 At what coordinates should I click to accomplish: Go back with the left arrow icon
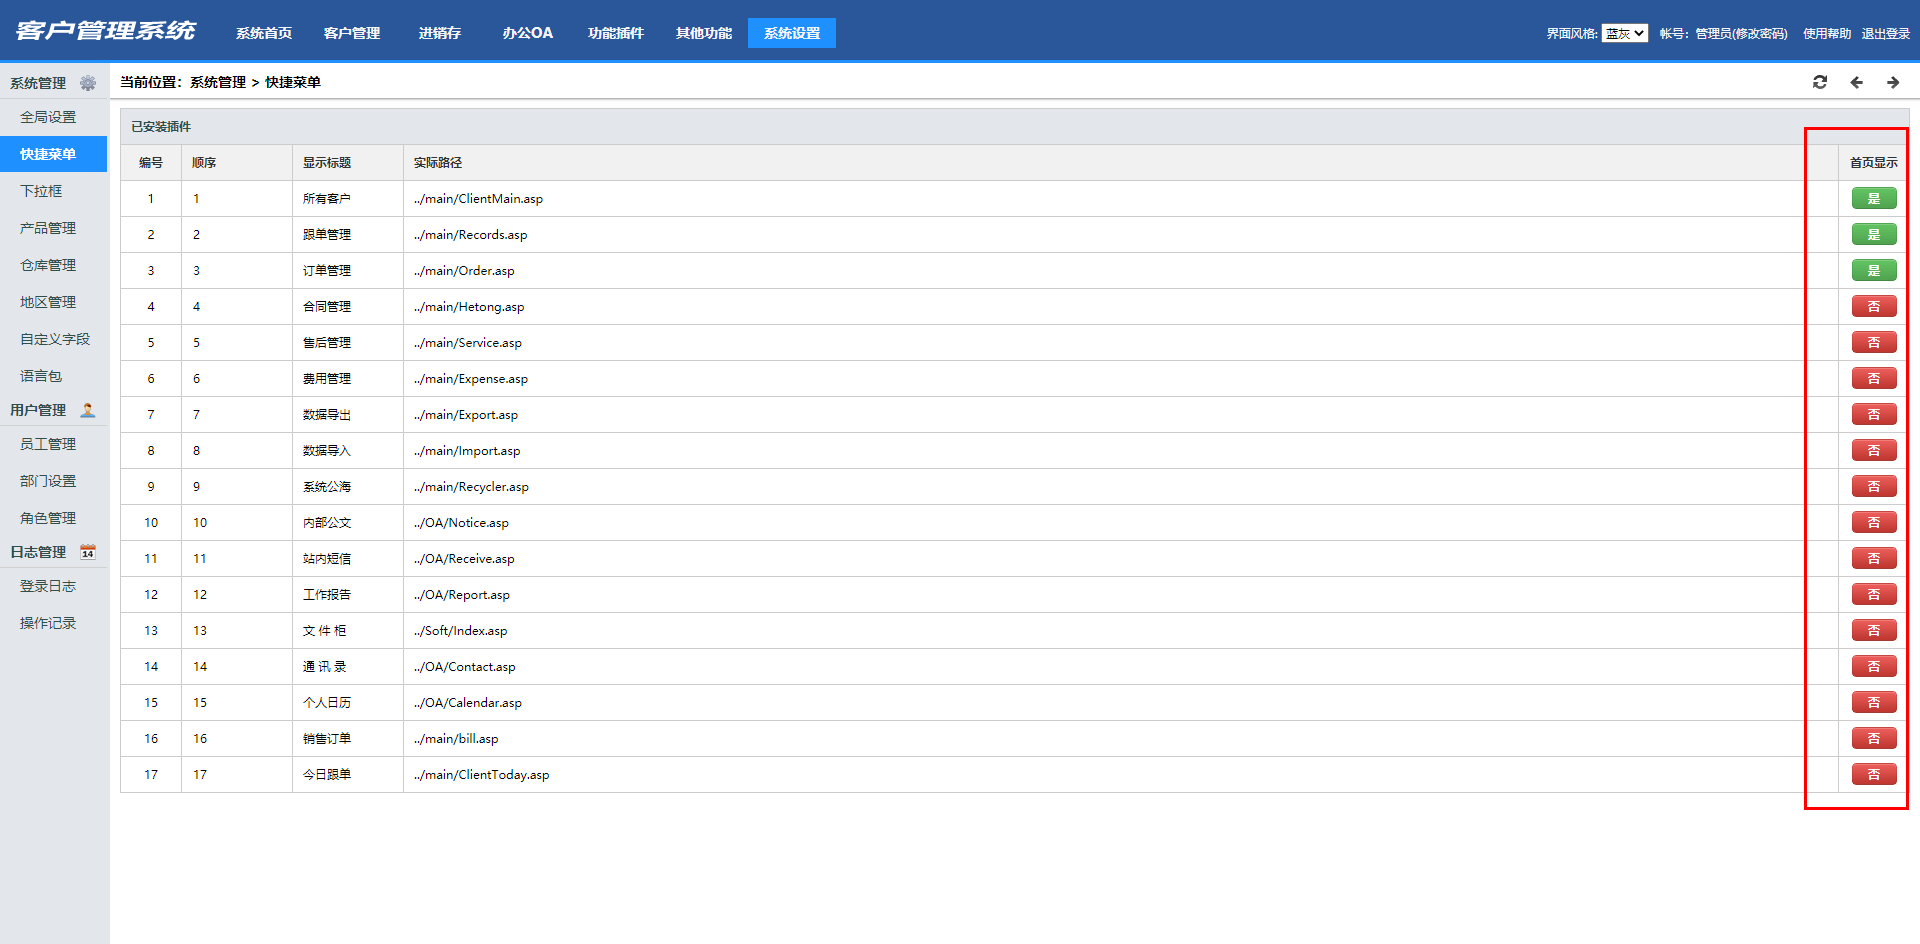coord(1857,82)
